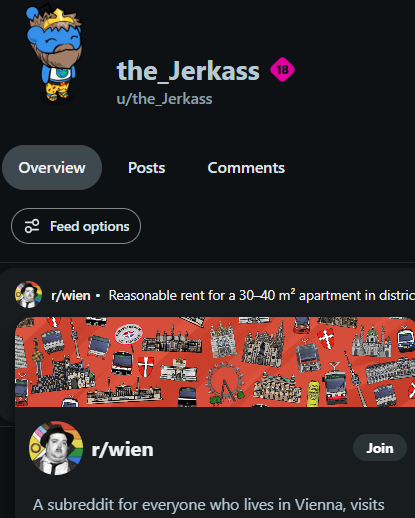
Task: Click the u/the_Jerkass username text
Action: pyautogui.click(x=164, y=99)
